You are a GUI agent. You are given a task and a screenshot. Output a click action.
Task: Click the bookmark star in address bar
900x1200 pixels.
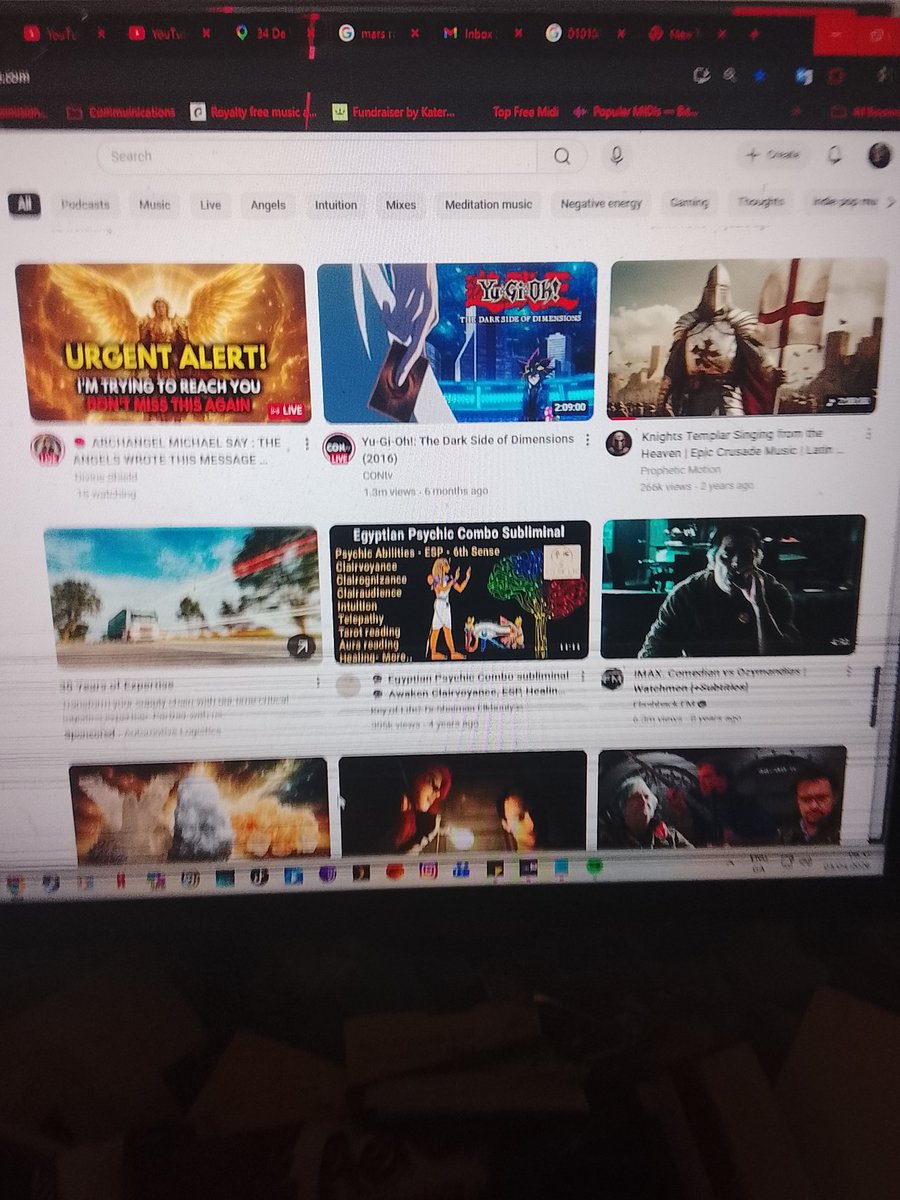point(761,75)
